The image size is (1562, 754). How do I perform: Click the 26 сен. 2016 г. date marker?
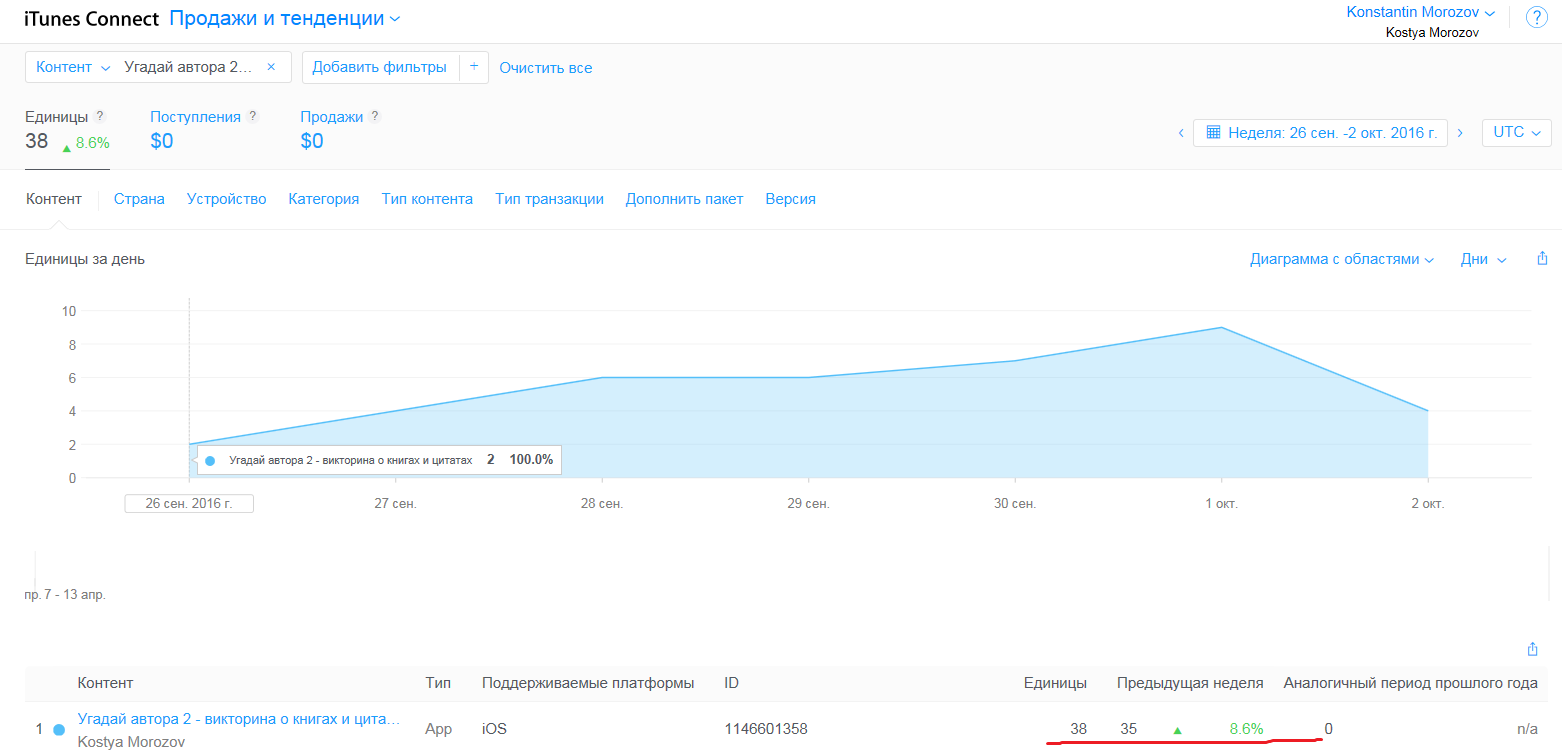point(189,503)
